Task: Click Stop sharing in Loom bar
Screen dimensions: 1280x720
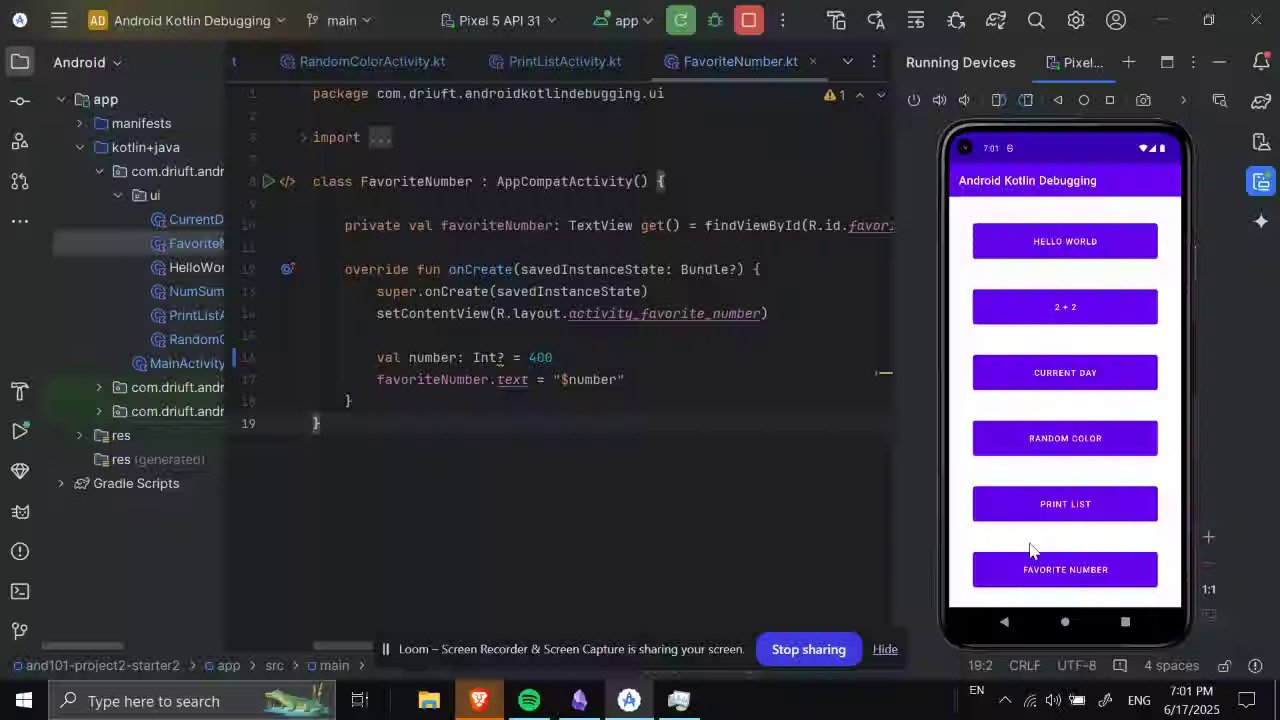Action: coord(808,649)
